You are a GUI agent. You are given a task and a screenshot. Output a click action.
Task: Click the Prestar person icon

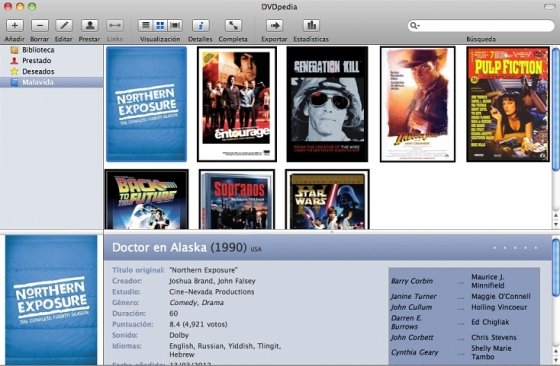click(x=90, y=25)
